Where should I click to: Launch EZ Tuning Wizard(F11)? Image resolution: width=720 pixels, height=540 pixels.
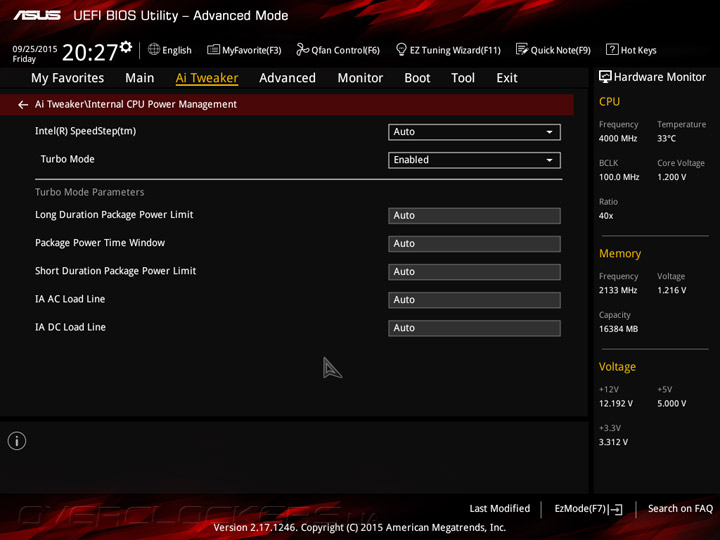tap(448, 50)
